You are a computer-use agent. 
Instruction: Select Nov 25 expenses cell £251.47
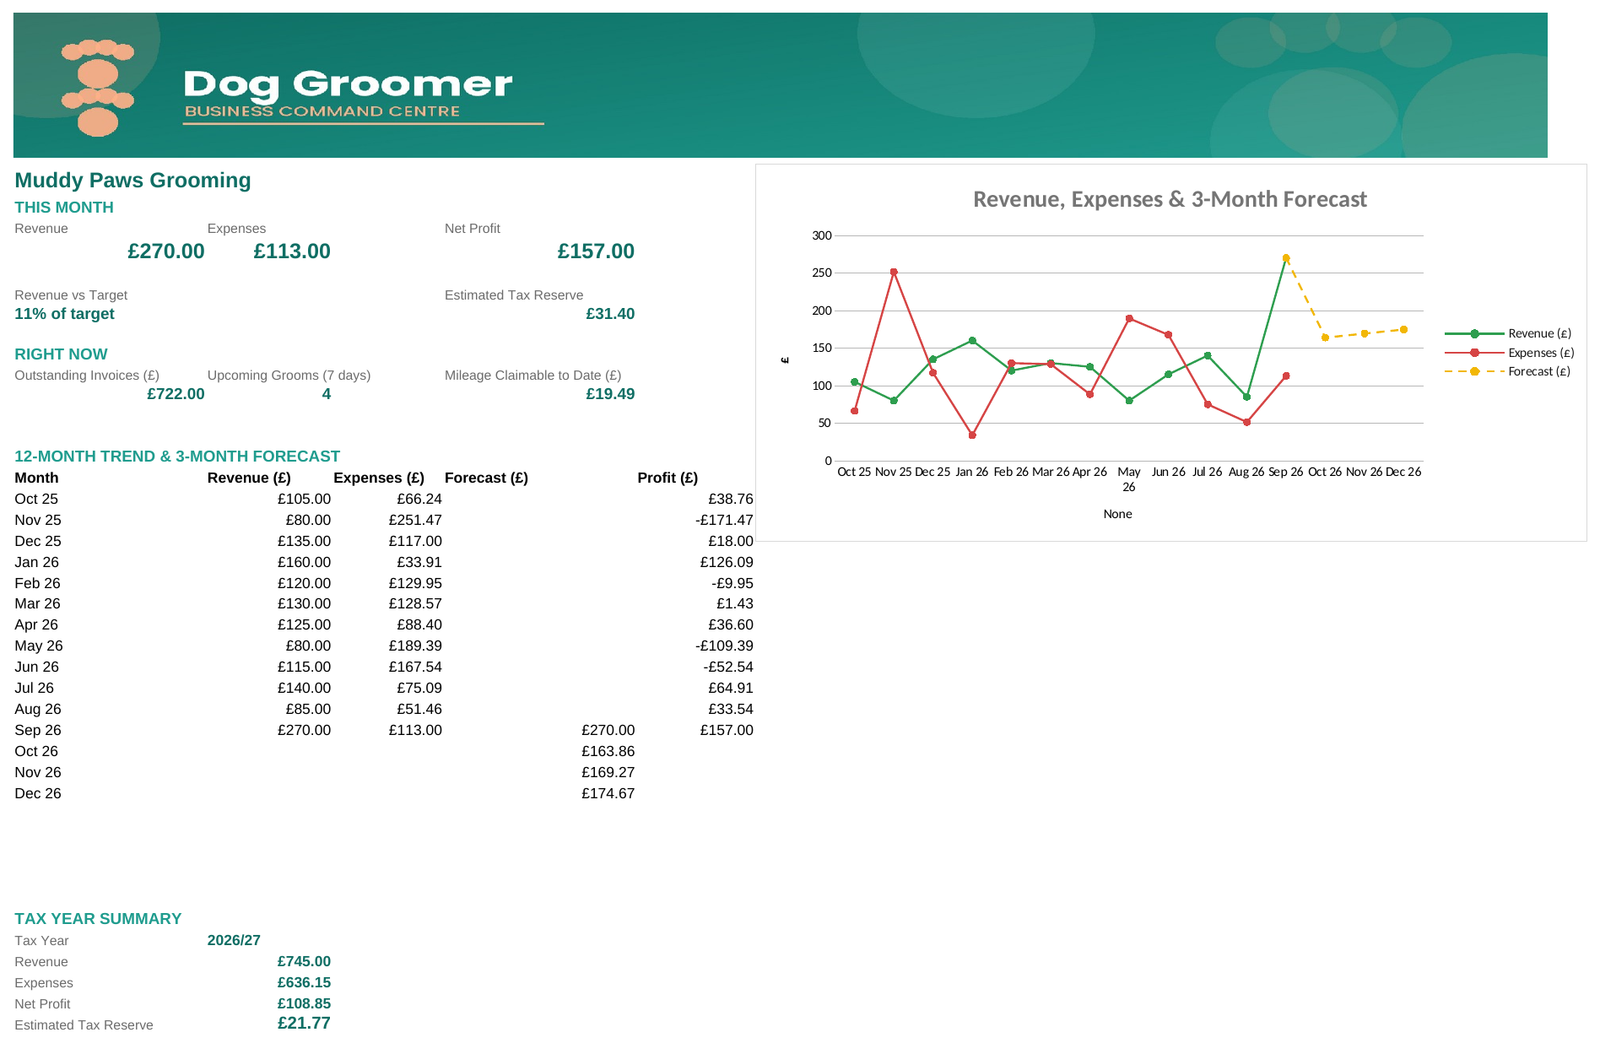point(415,520)
